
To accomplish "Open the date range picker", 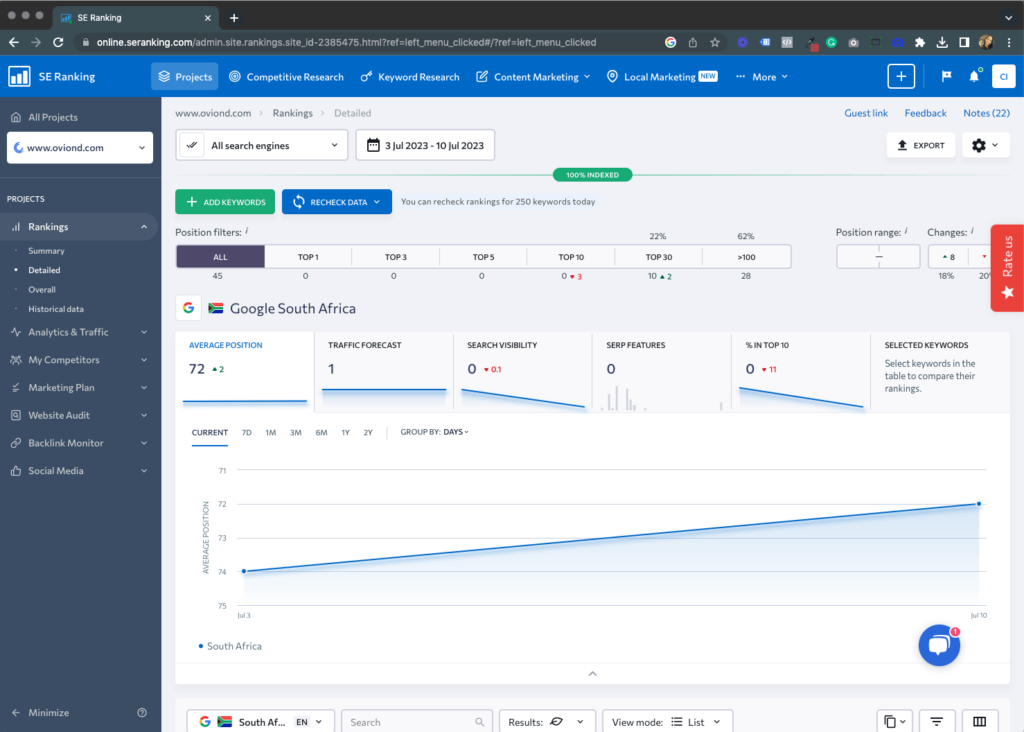I will pos(425,145).
